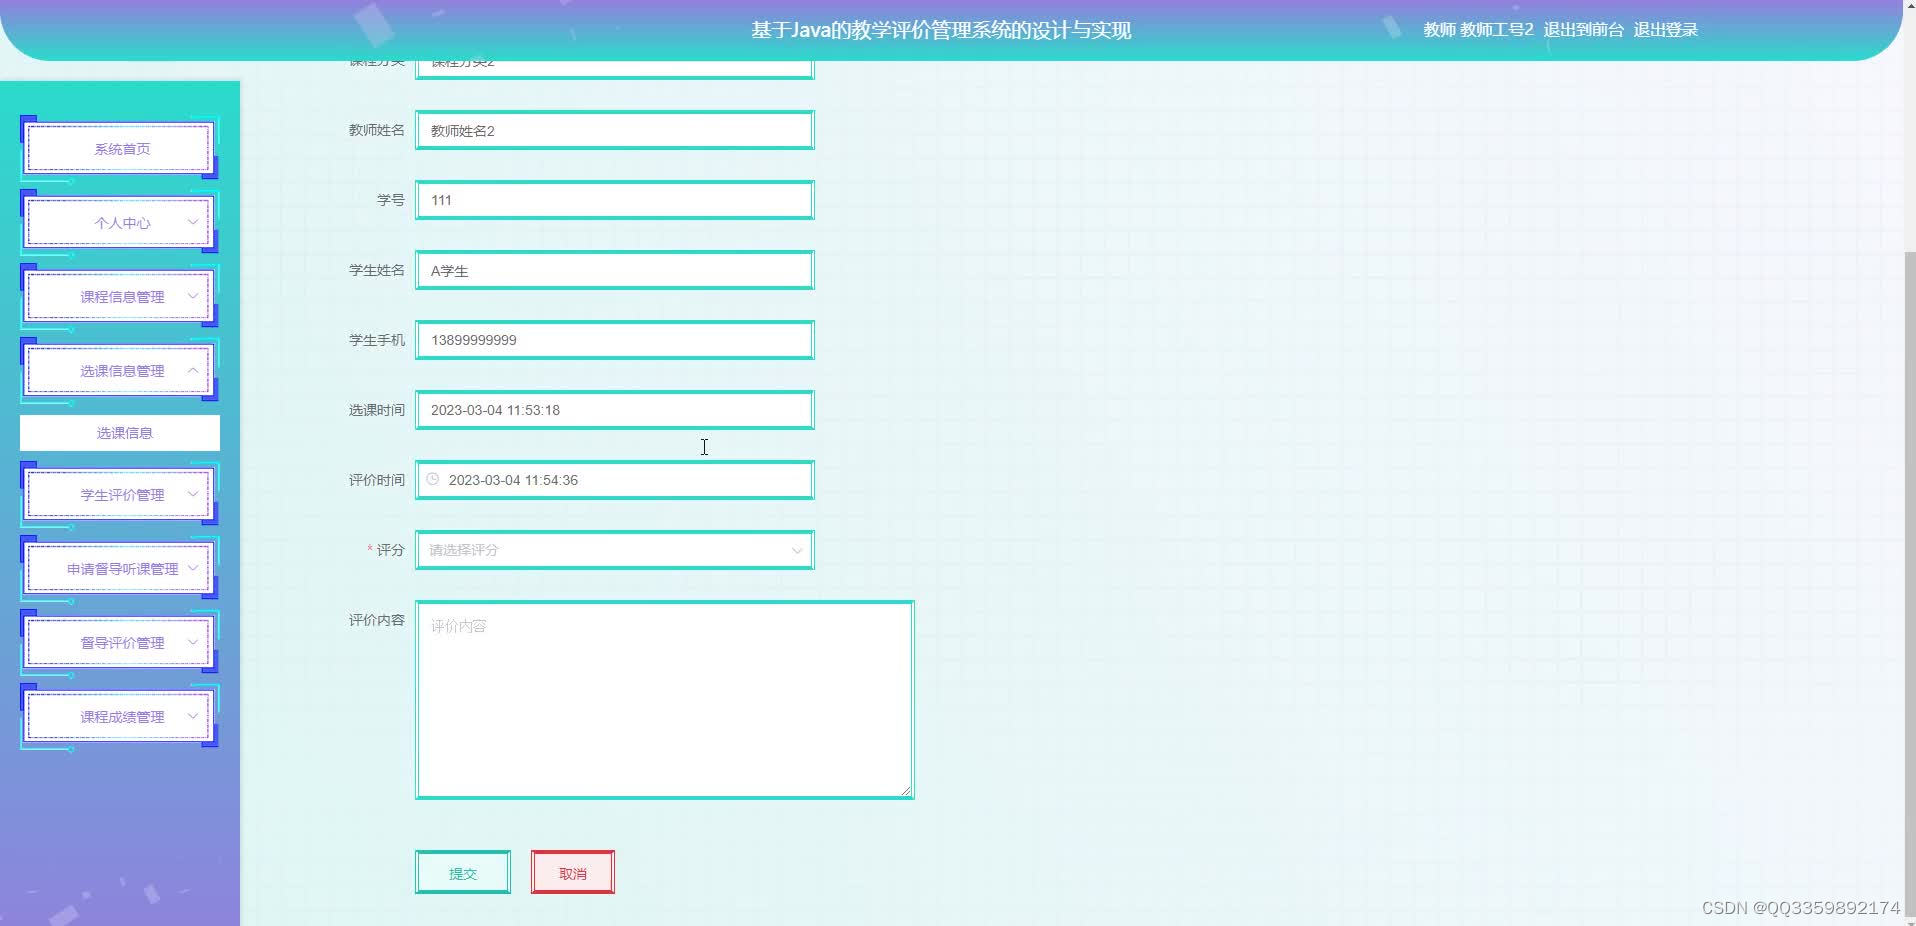Click the 选课时间 field label
Screen dimensions: 1916x926
tap(376, 410)
